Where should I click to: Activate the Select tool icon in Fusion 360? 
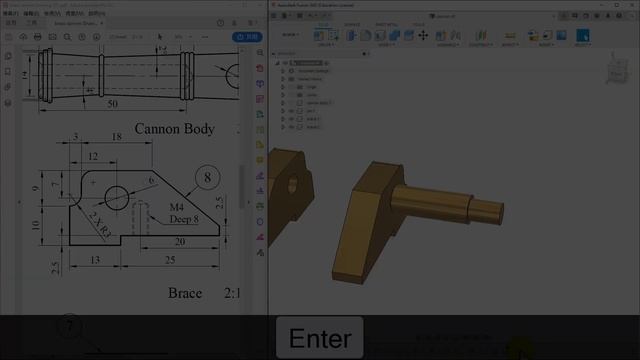[x=582, y=35]
